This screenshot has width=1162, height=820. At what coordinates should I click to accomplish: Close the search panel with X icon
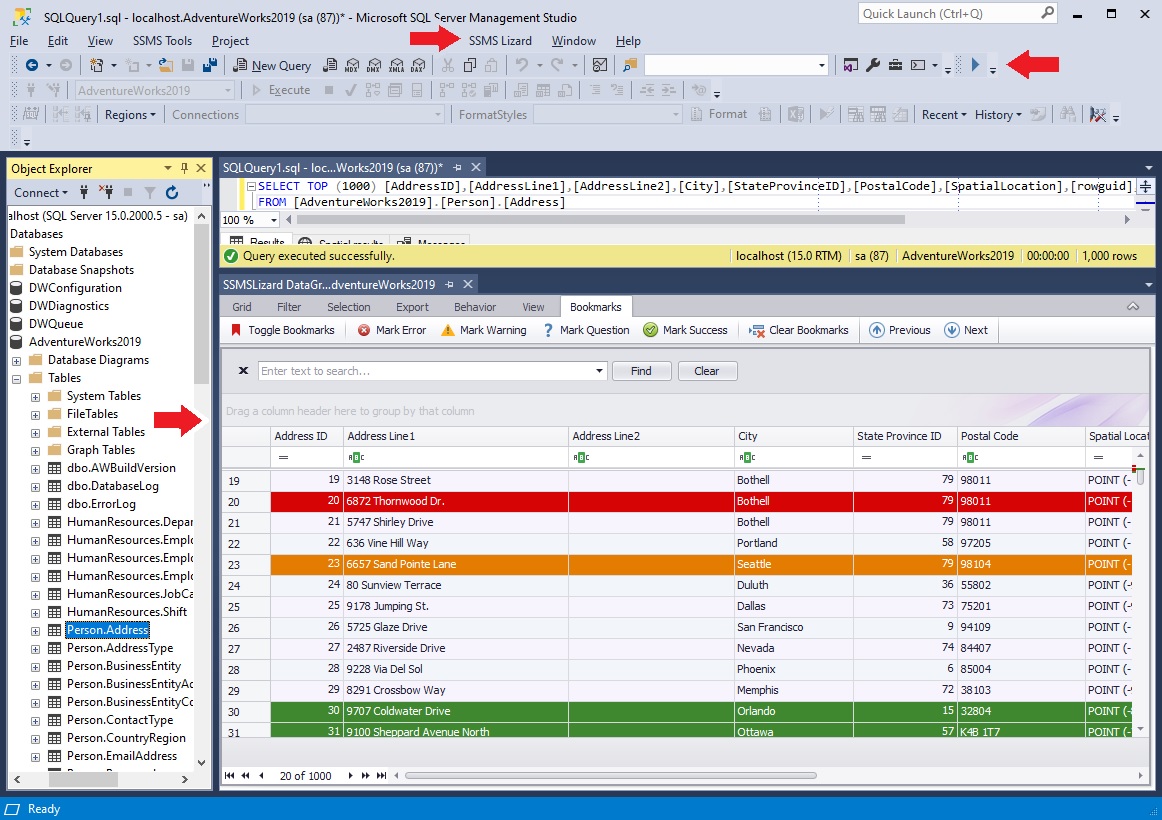243,370
